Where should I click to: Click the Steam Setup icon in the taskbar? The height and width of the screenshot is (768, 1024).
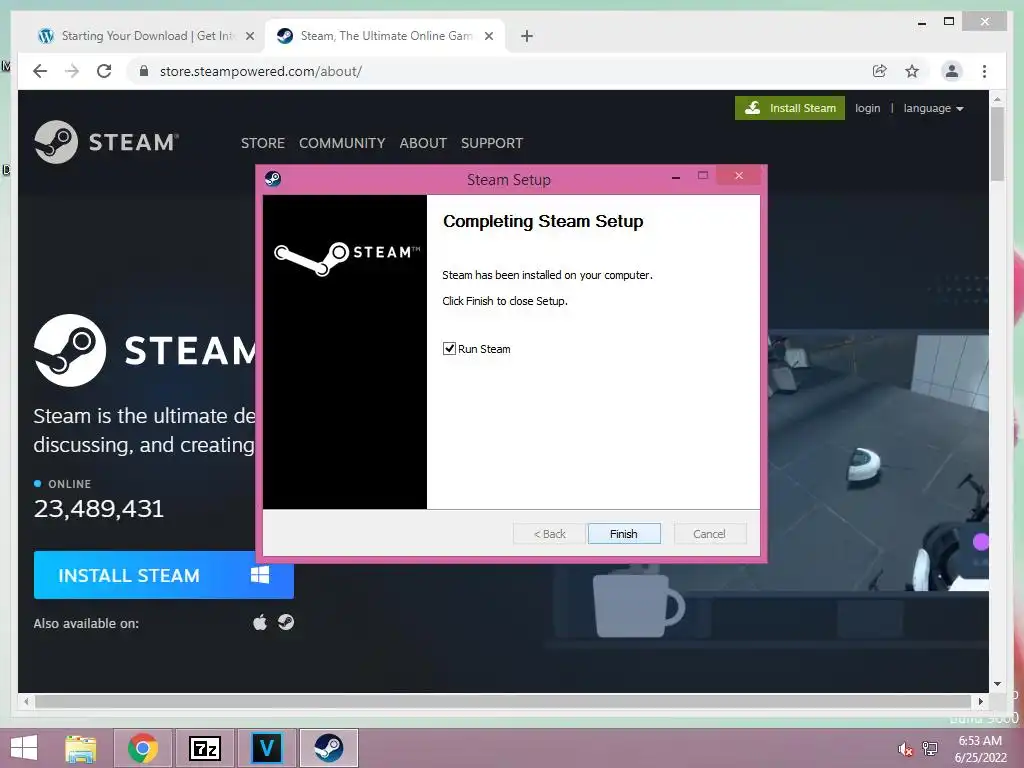(328, 748)
